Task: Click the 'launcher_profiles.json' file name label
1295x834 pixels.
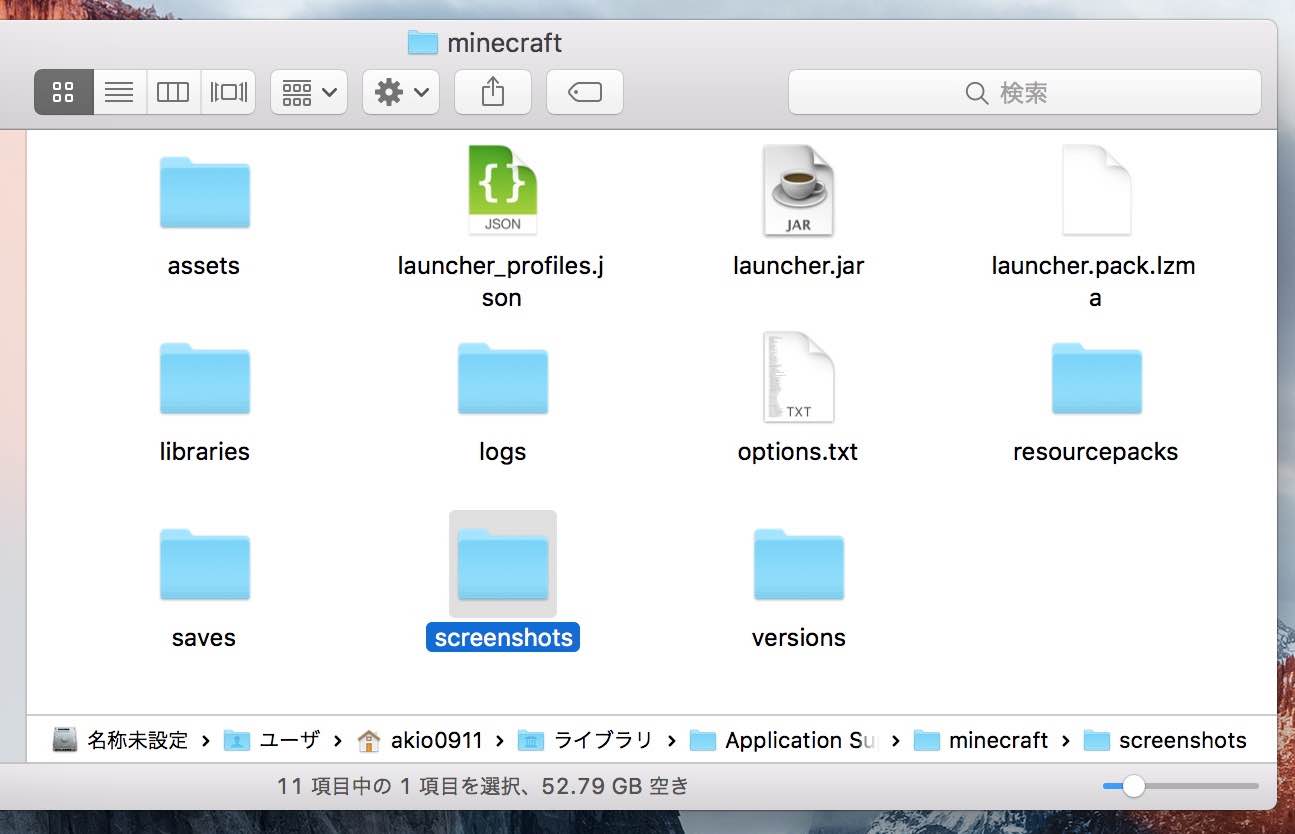Action: point(501,282)
